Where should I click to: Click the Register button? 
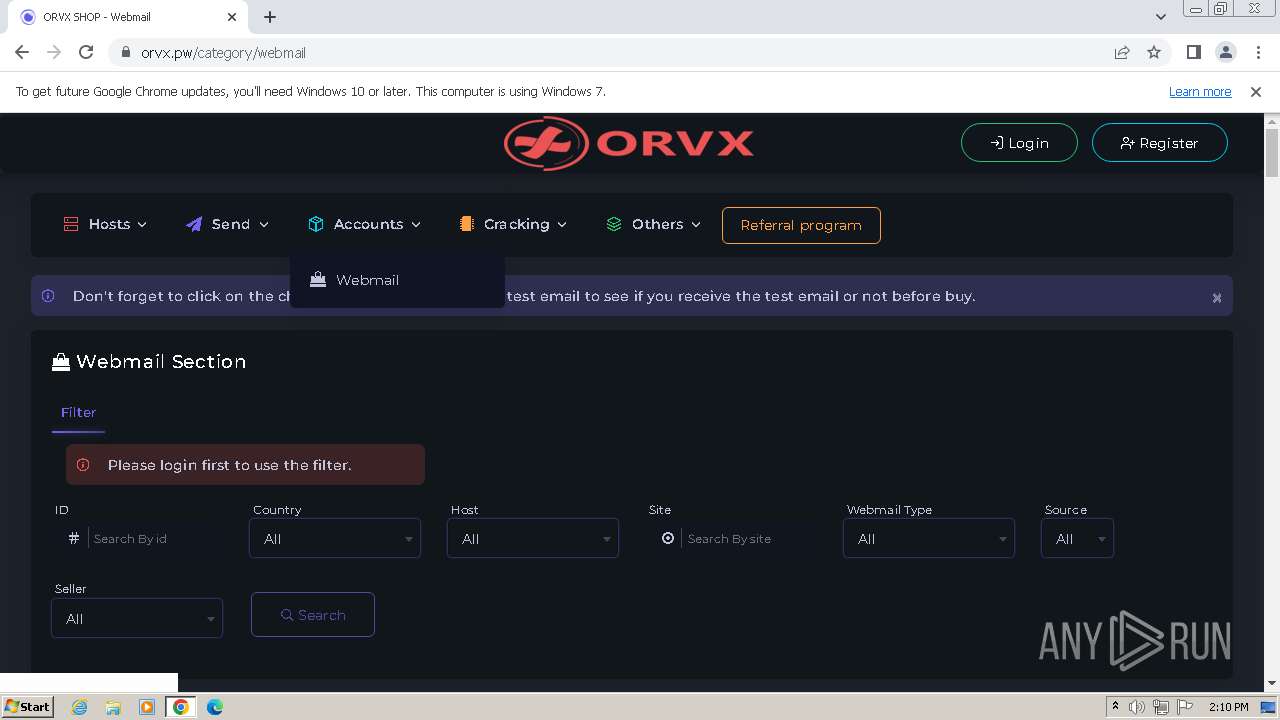[x=1159, y=143]
